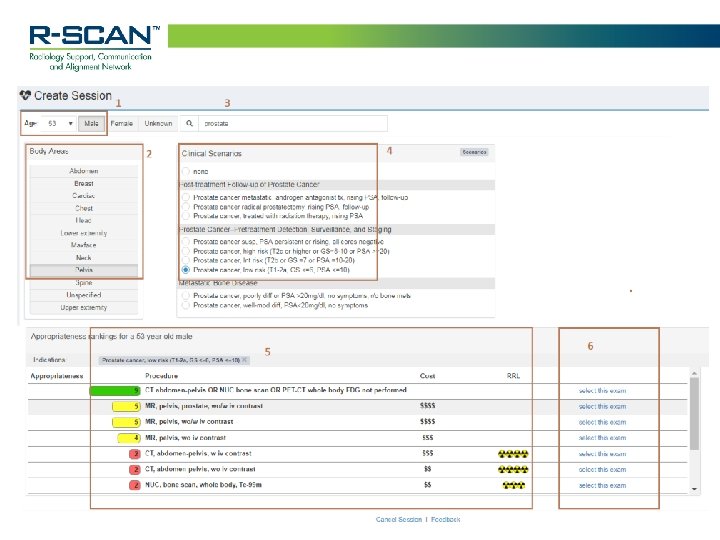The width and height of the screenshot is (720, 540).
Task: Select this exam for CT abdomen-pelvis OR NUC not performed
Action: 602,391
